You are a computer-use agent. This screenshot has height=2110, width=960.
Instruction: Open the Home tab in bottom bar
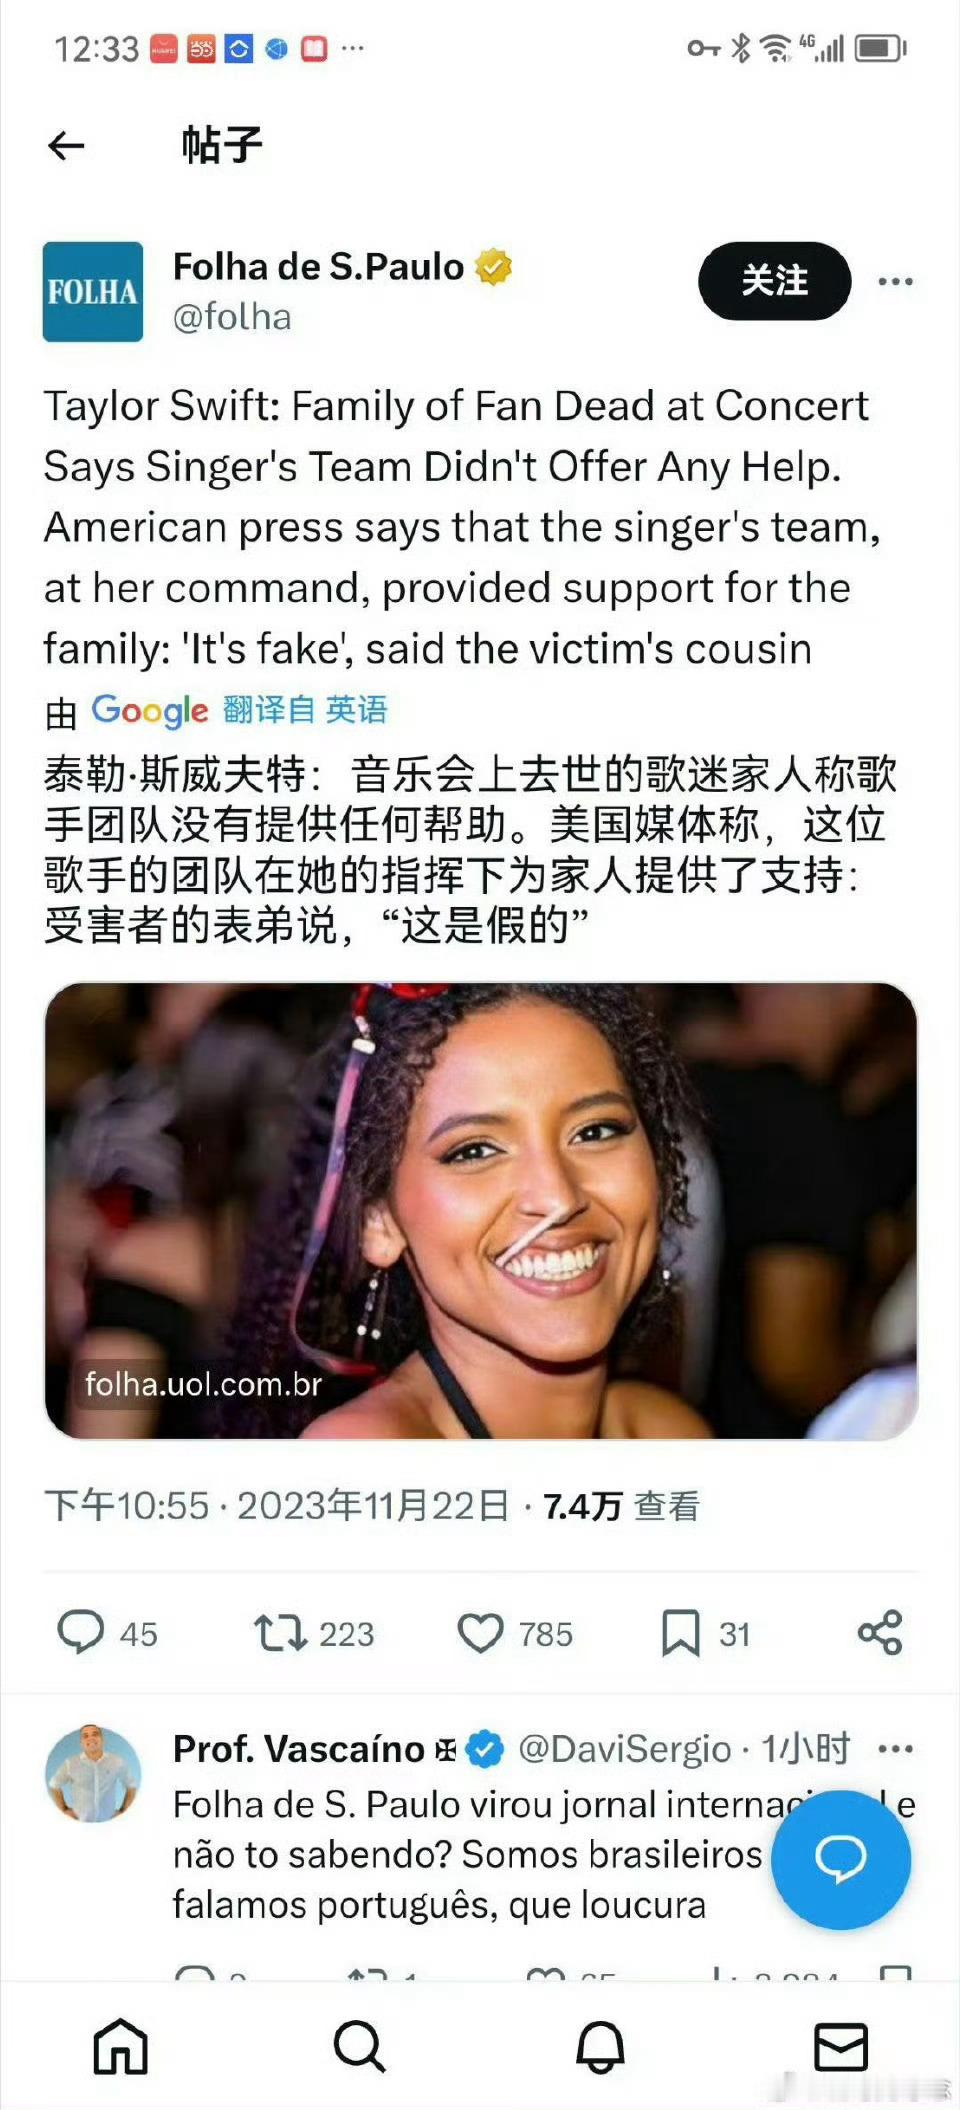point(120,2046)
